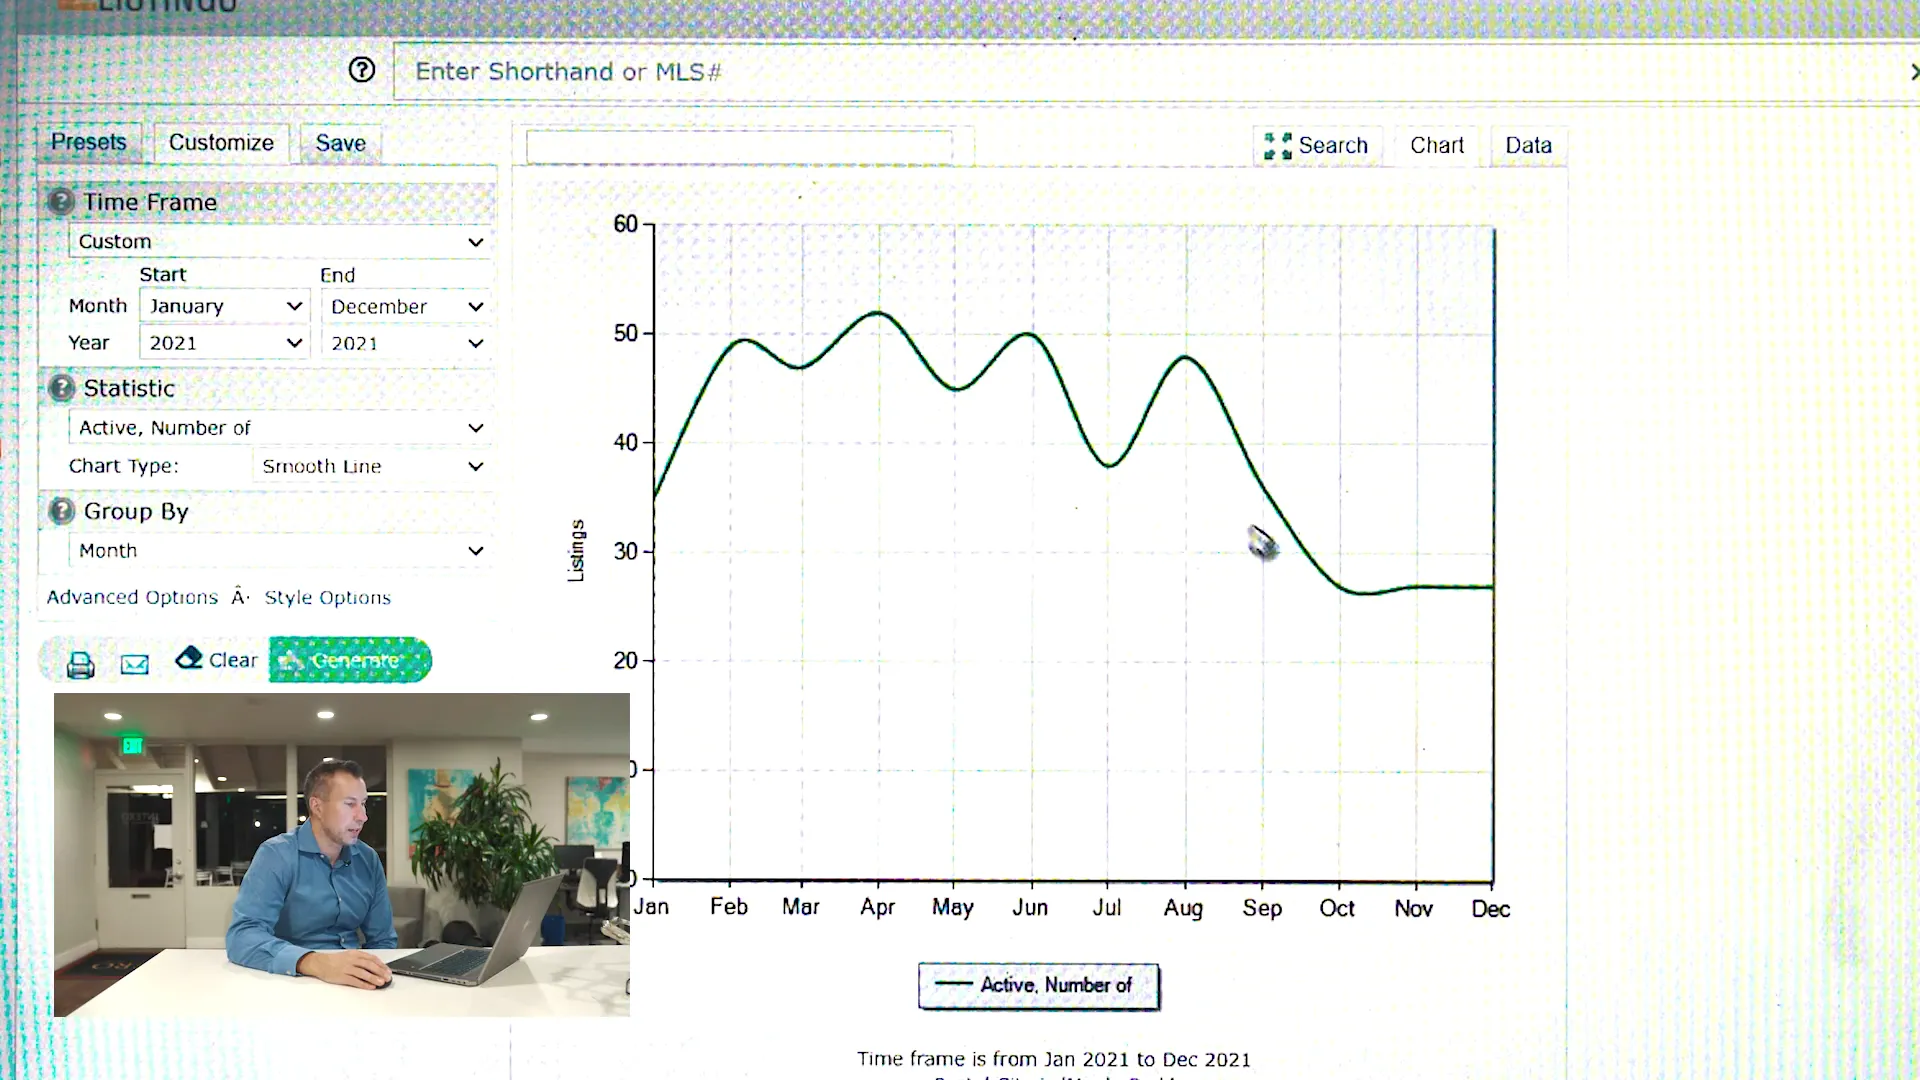The image size is (1920, 1080).
Task: Switch to the Chart tab
Action: (1436, 145)
